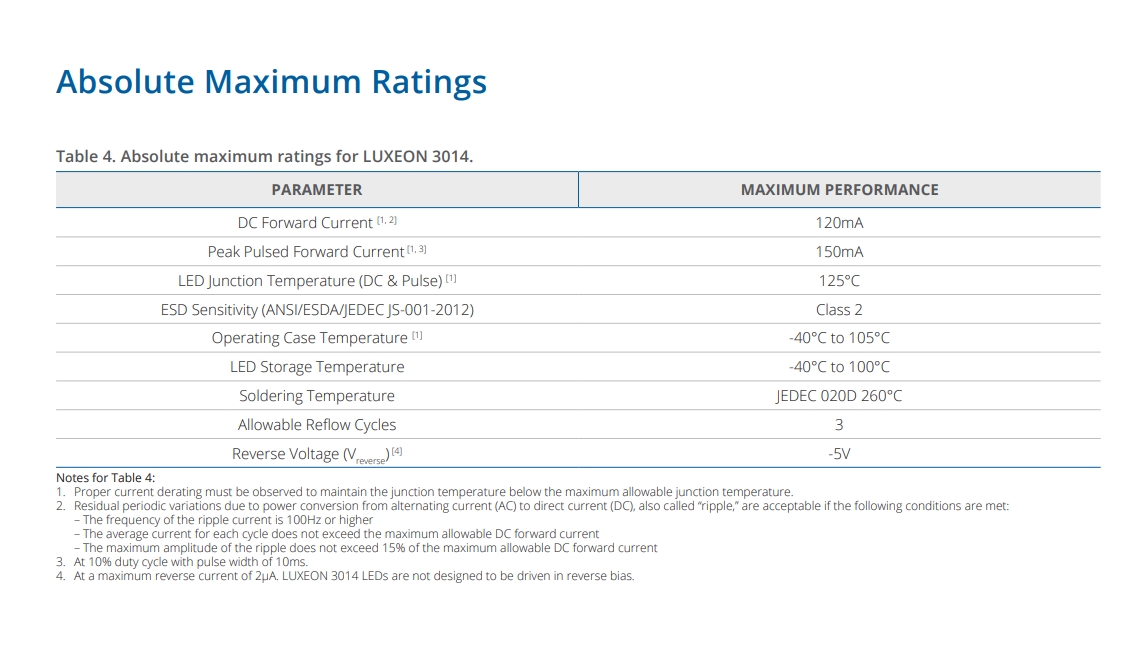Image resolution: width=1129 pixels, height=649 pixels.
Task: Click the 'maximum amplitude of the ripple' line
Action: click(366, 547)
